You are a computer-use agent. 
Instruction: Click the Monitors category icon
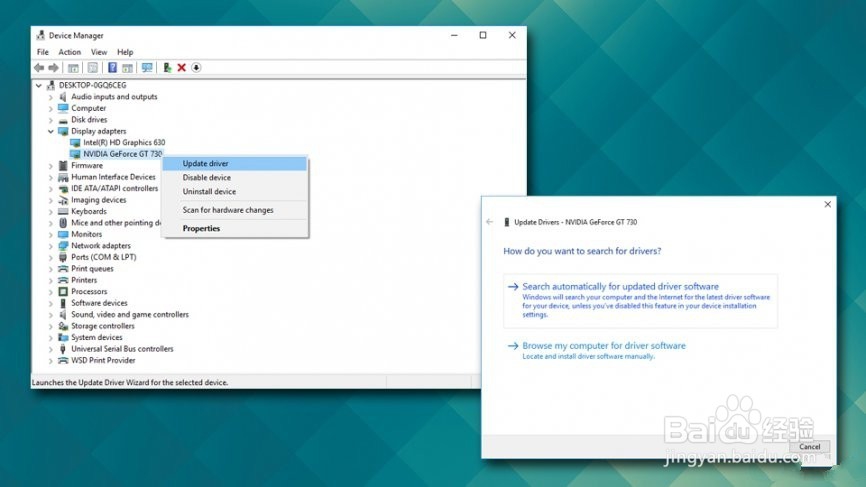[63, 234]
